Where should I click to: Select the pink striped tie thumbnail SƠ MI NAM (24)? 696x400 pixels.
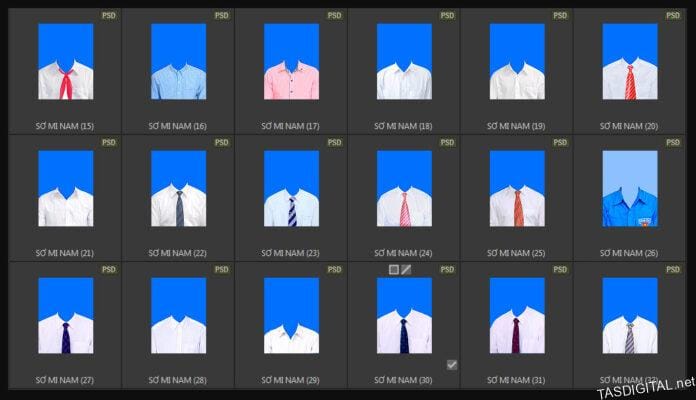(x=404, y=189)
